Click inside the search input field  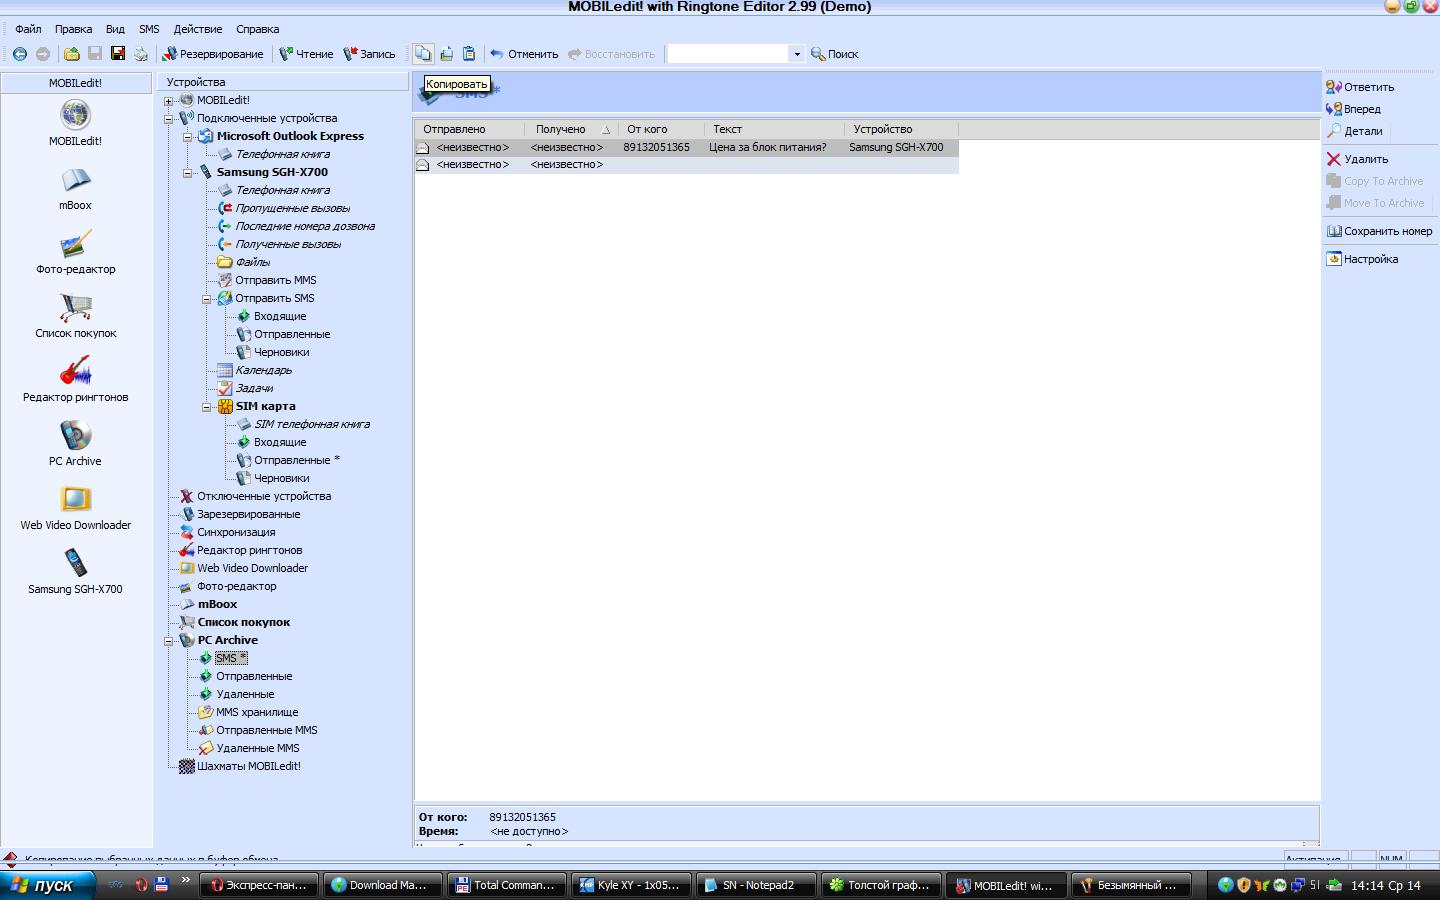(728, 54)
